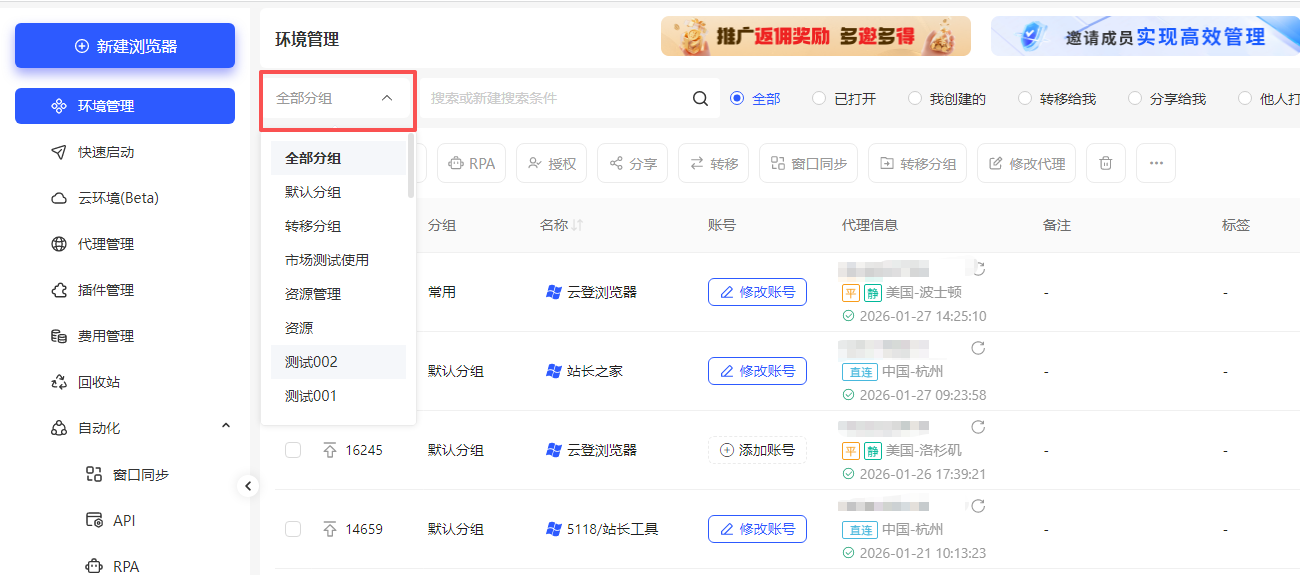Click the 窗口同步 toolbar button

click(809, 163)
